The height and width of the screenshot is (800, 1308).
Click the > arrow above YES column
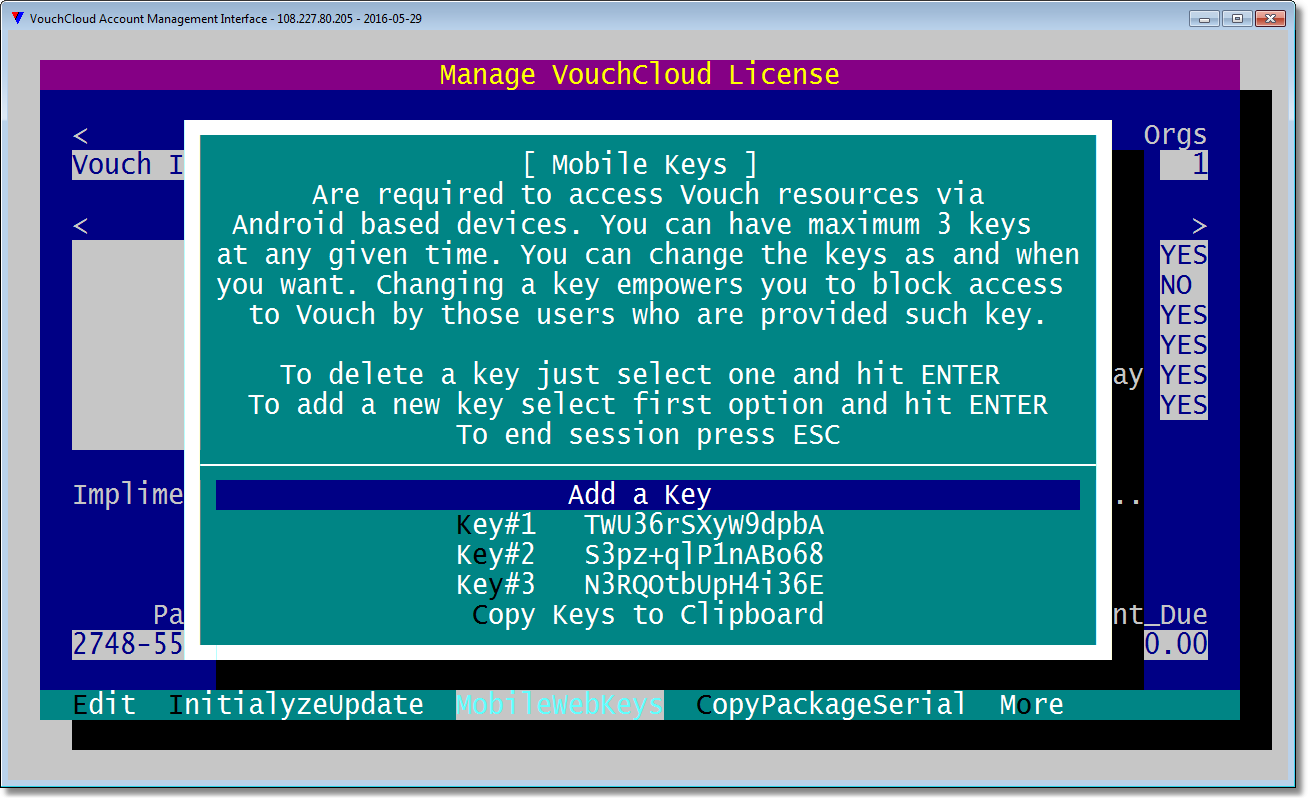(1200, 226)
